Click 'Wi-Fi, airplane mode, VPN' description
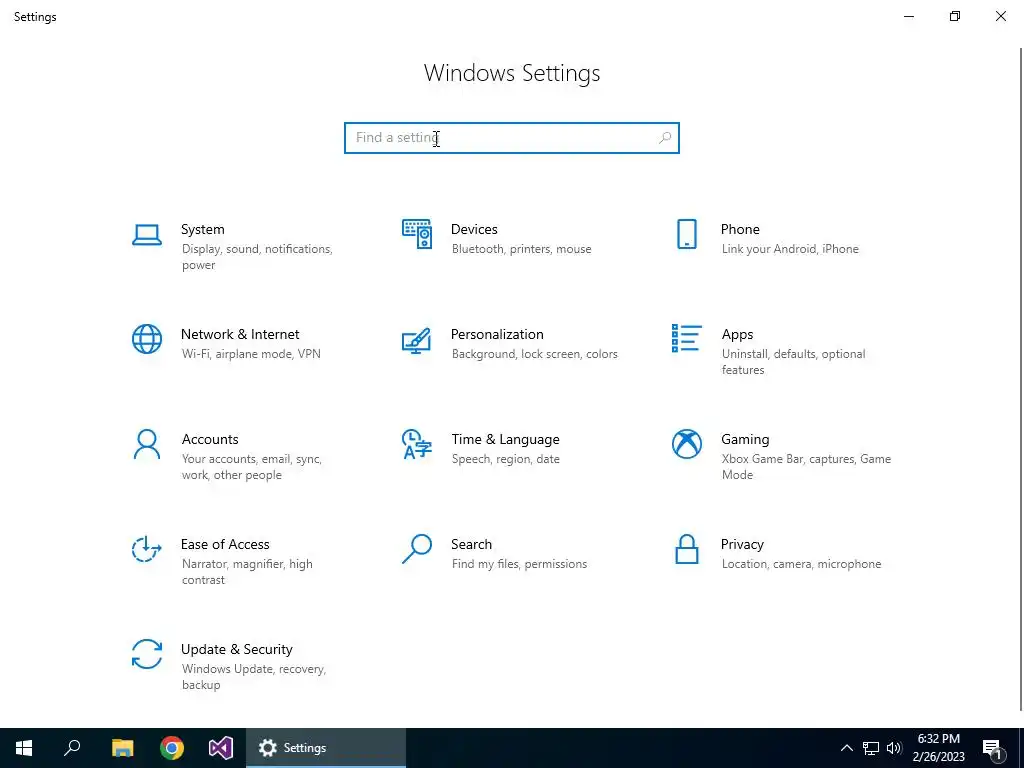Screen dimensions: 1024x768 [x=251, y=354]
